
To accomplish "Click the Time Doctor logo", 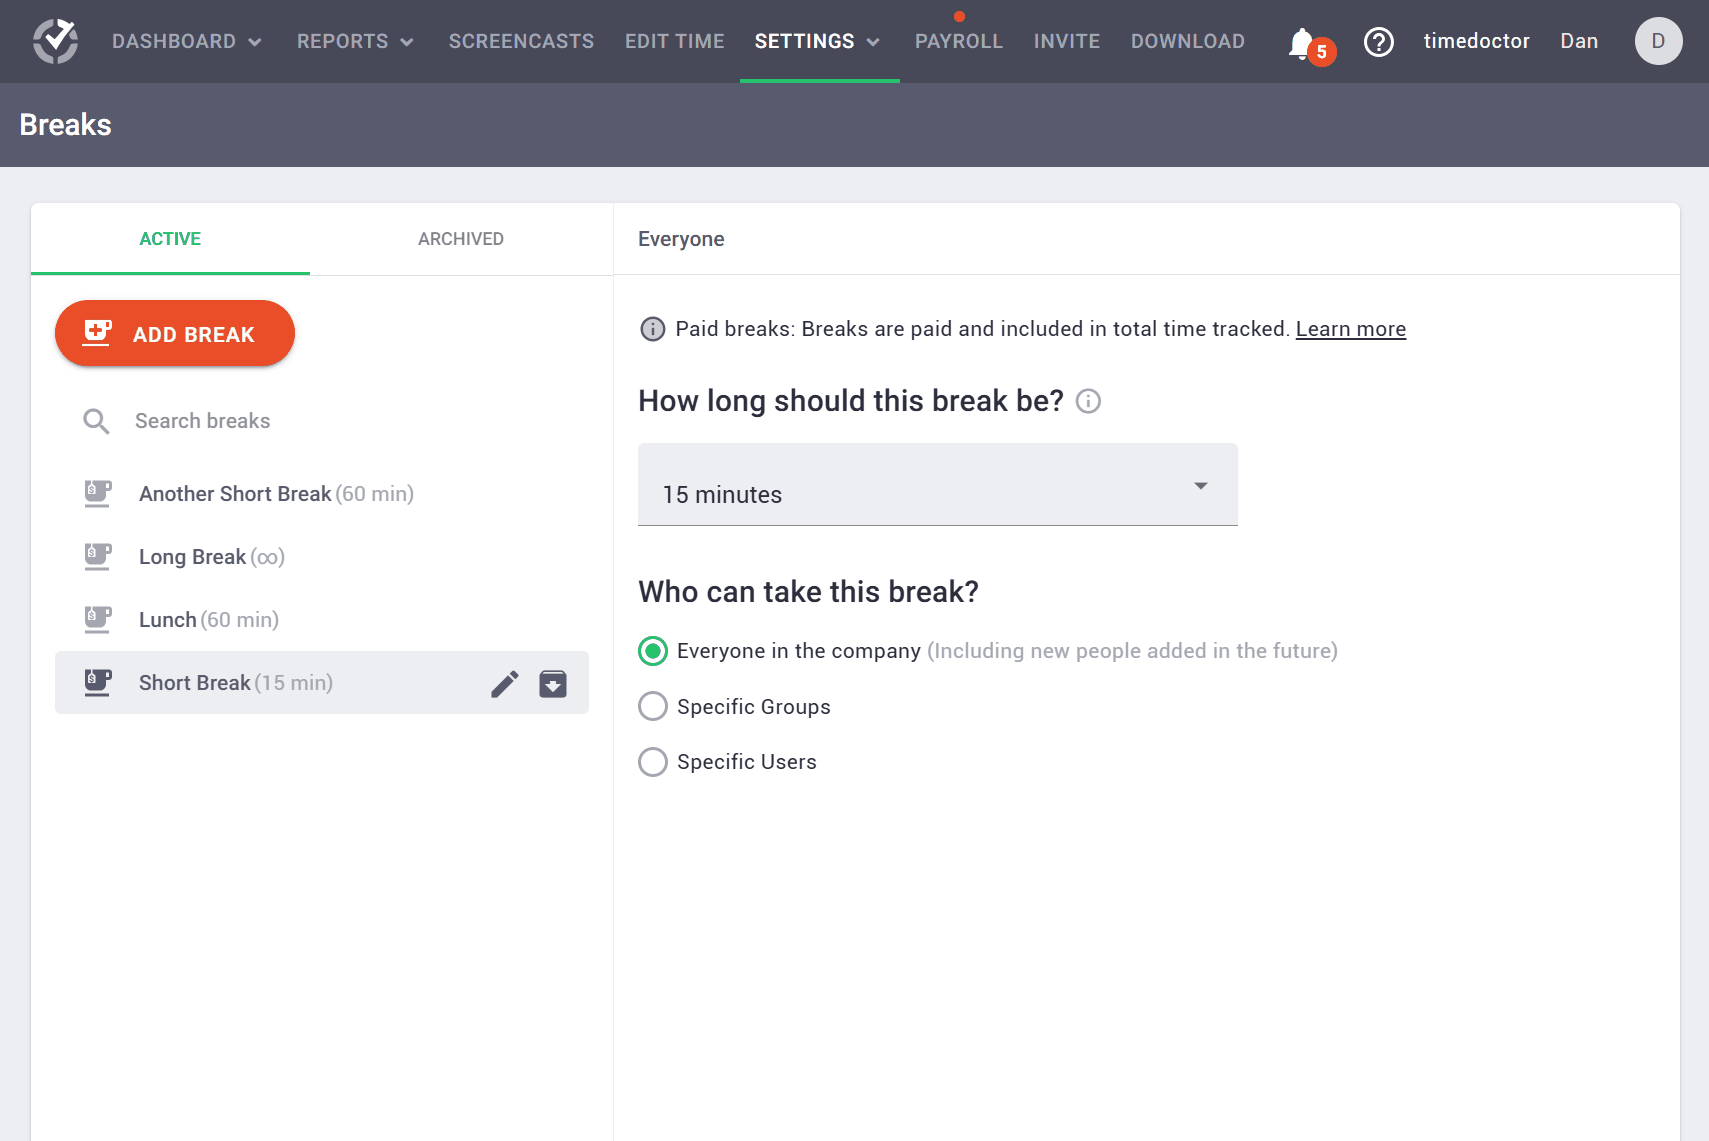I will point(56,41).
